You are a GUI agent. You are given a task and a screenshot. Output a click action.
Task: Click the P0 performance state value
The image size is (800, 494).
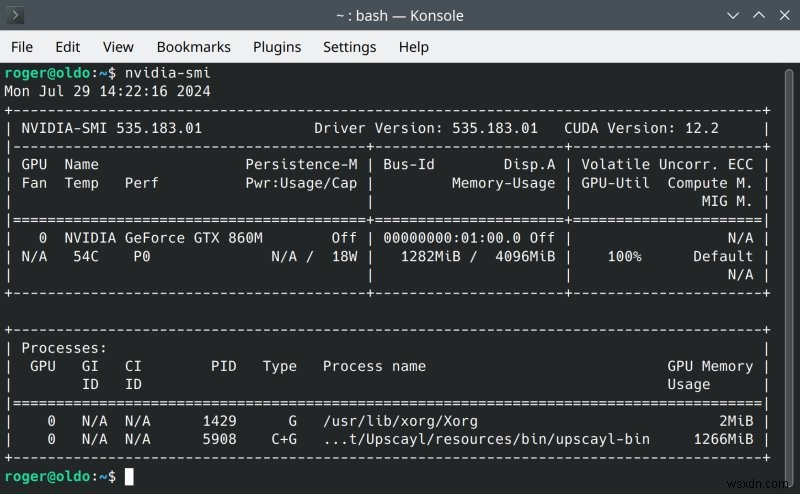coord(141,256)
